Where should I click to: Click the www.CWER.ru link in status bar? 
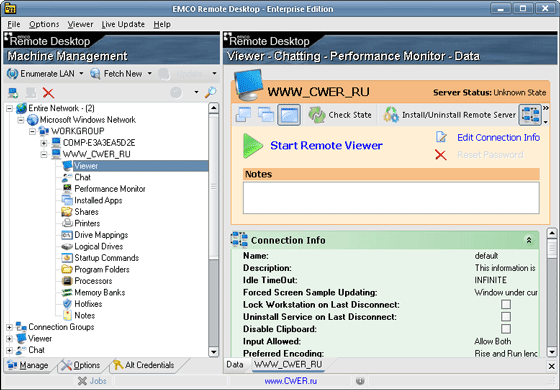tap(291, 381)
